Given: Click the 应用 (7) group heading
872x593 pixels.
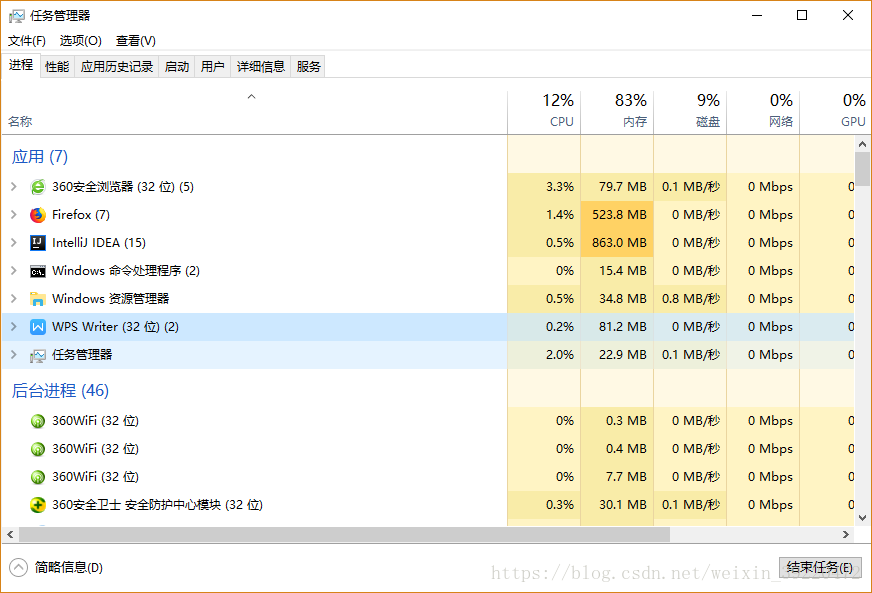Looking at the screenshot, I should point(40,157).
